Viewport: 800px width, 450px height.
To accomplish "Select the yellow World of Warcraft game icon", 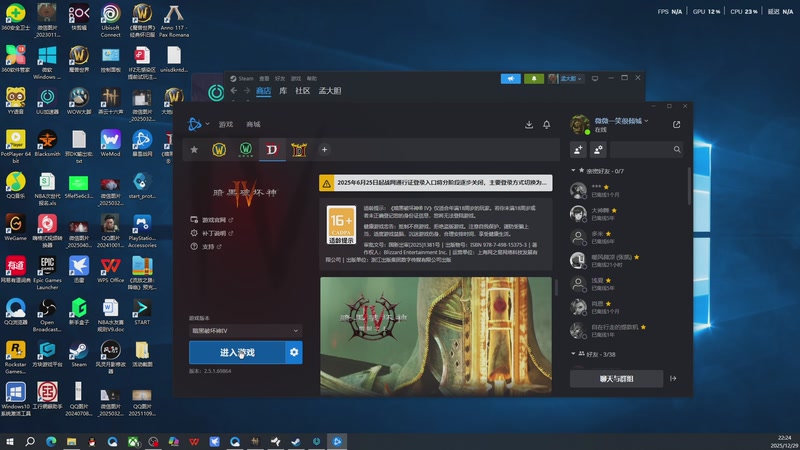I will click(x=219, y=149).
